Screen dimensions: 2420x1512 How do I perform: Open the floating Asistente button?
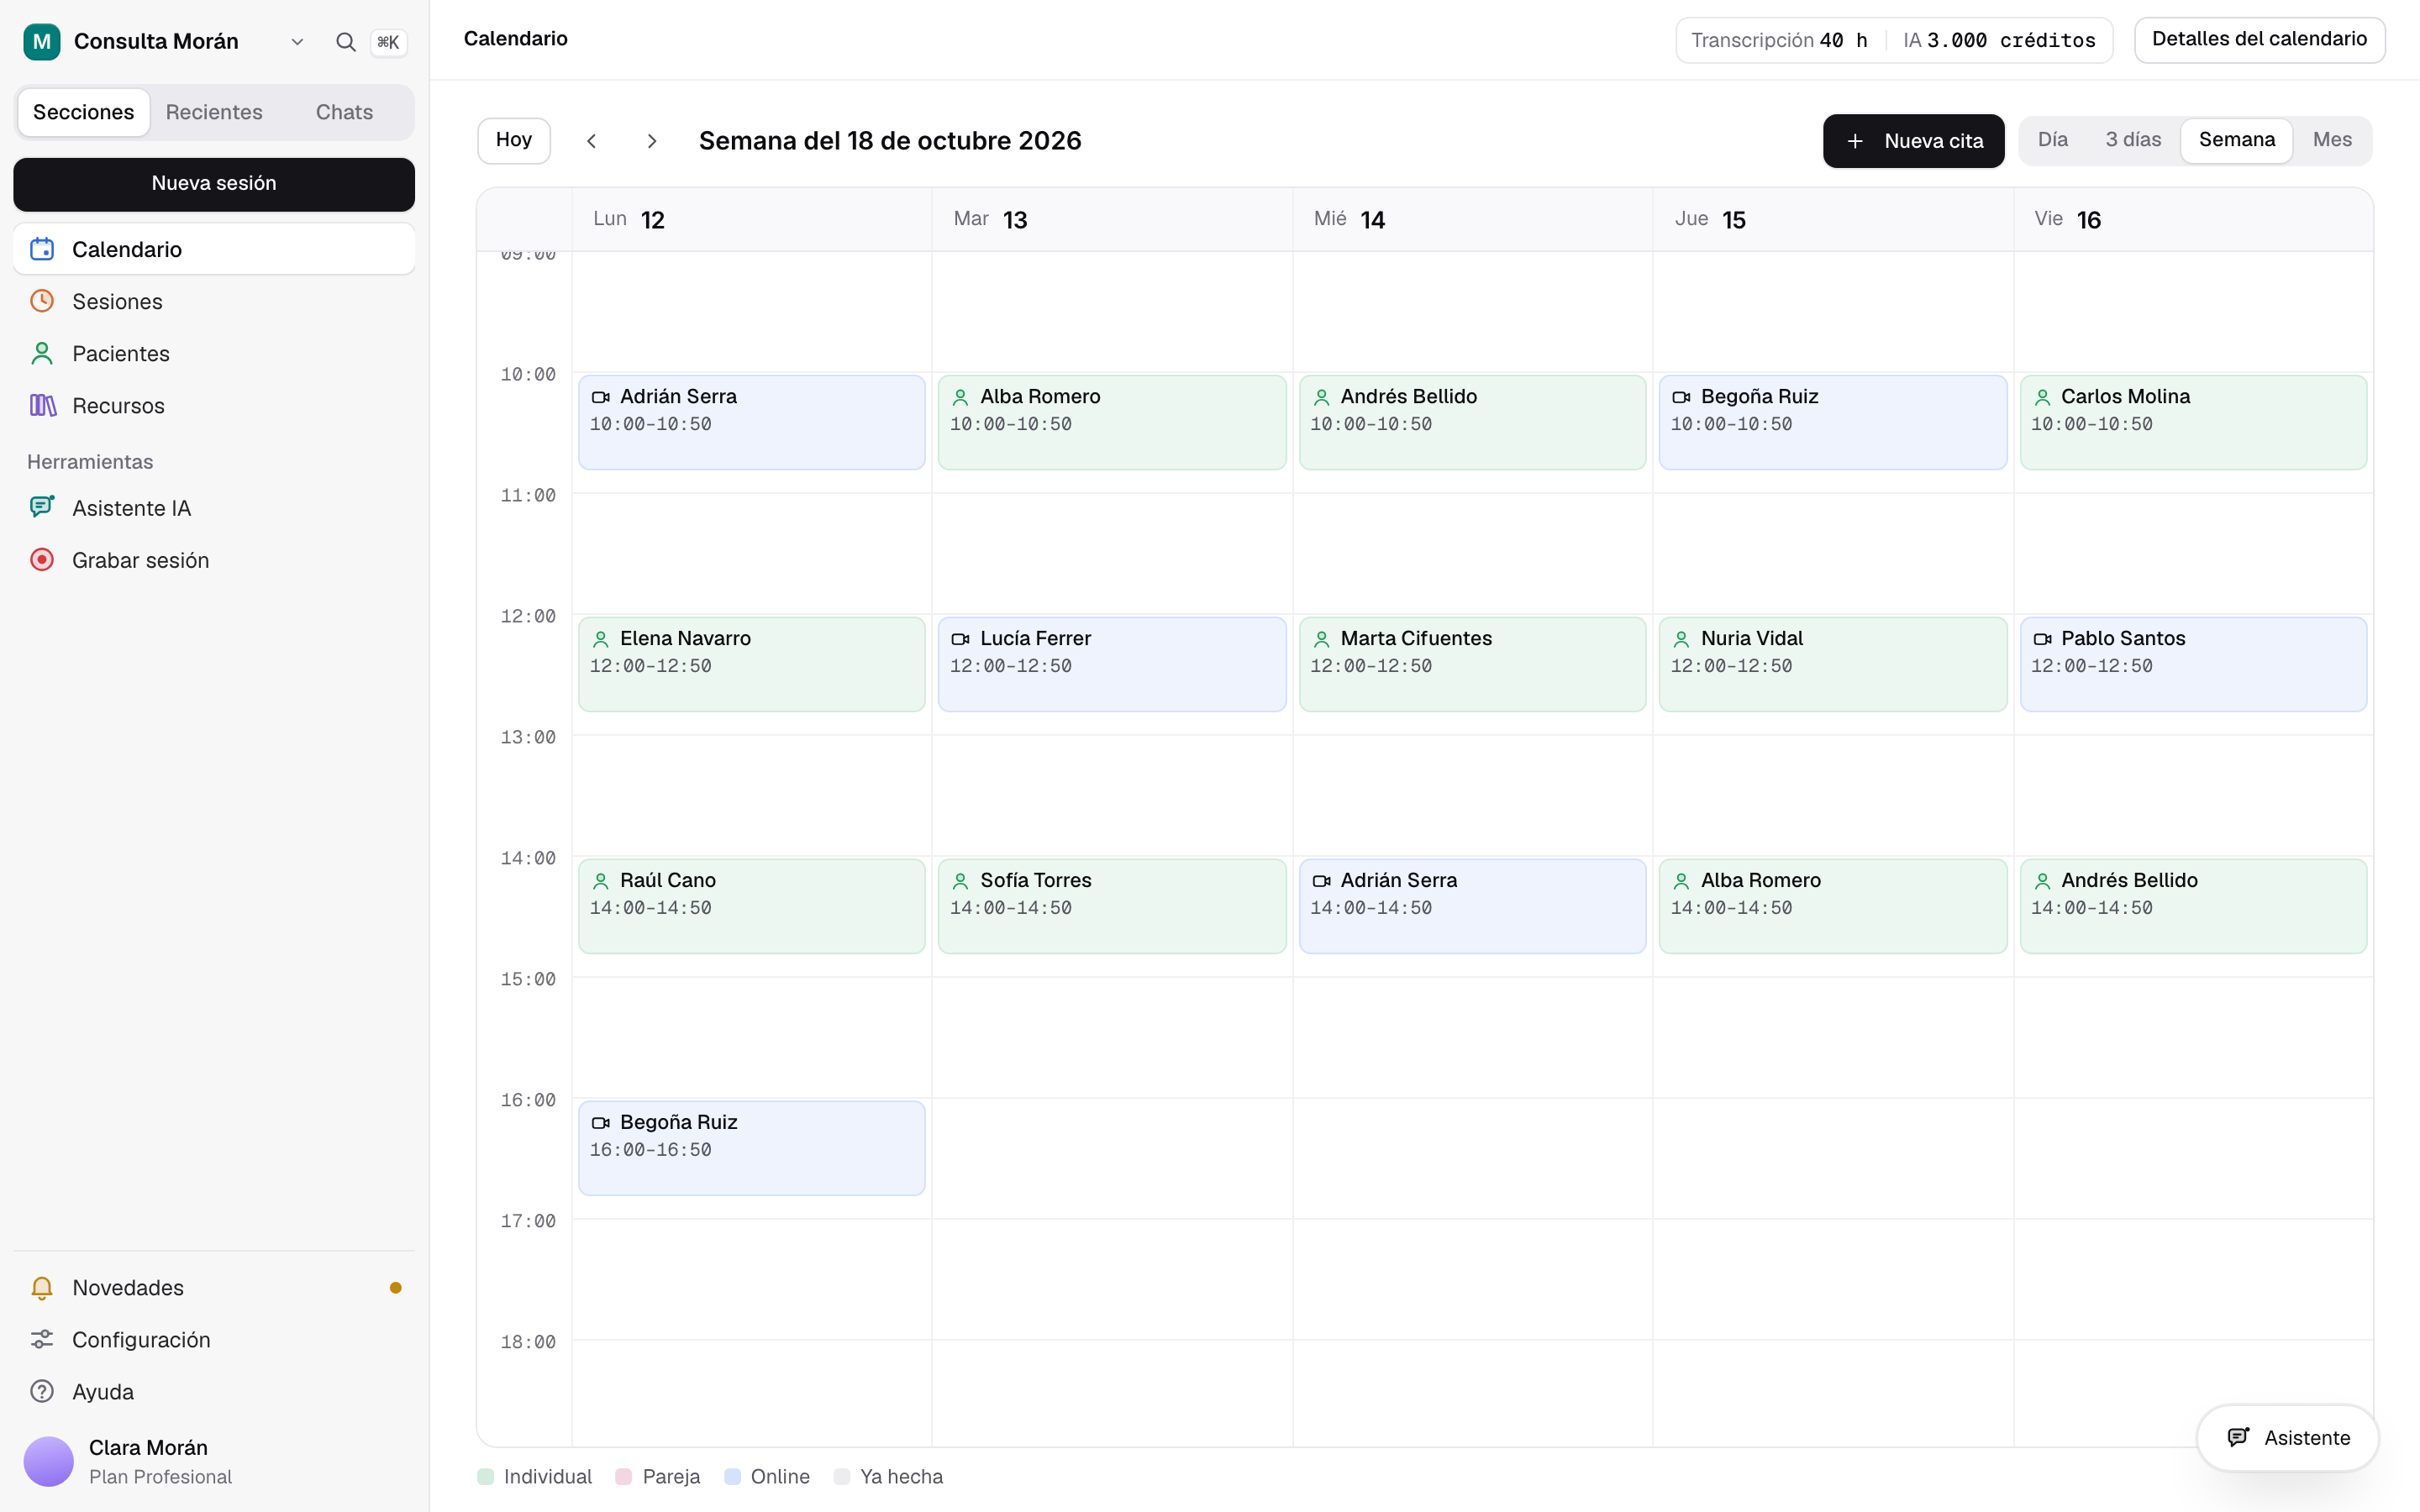pos(2287,1438)
